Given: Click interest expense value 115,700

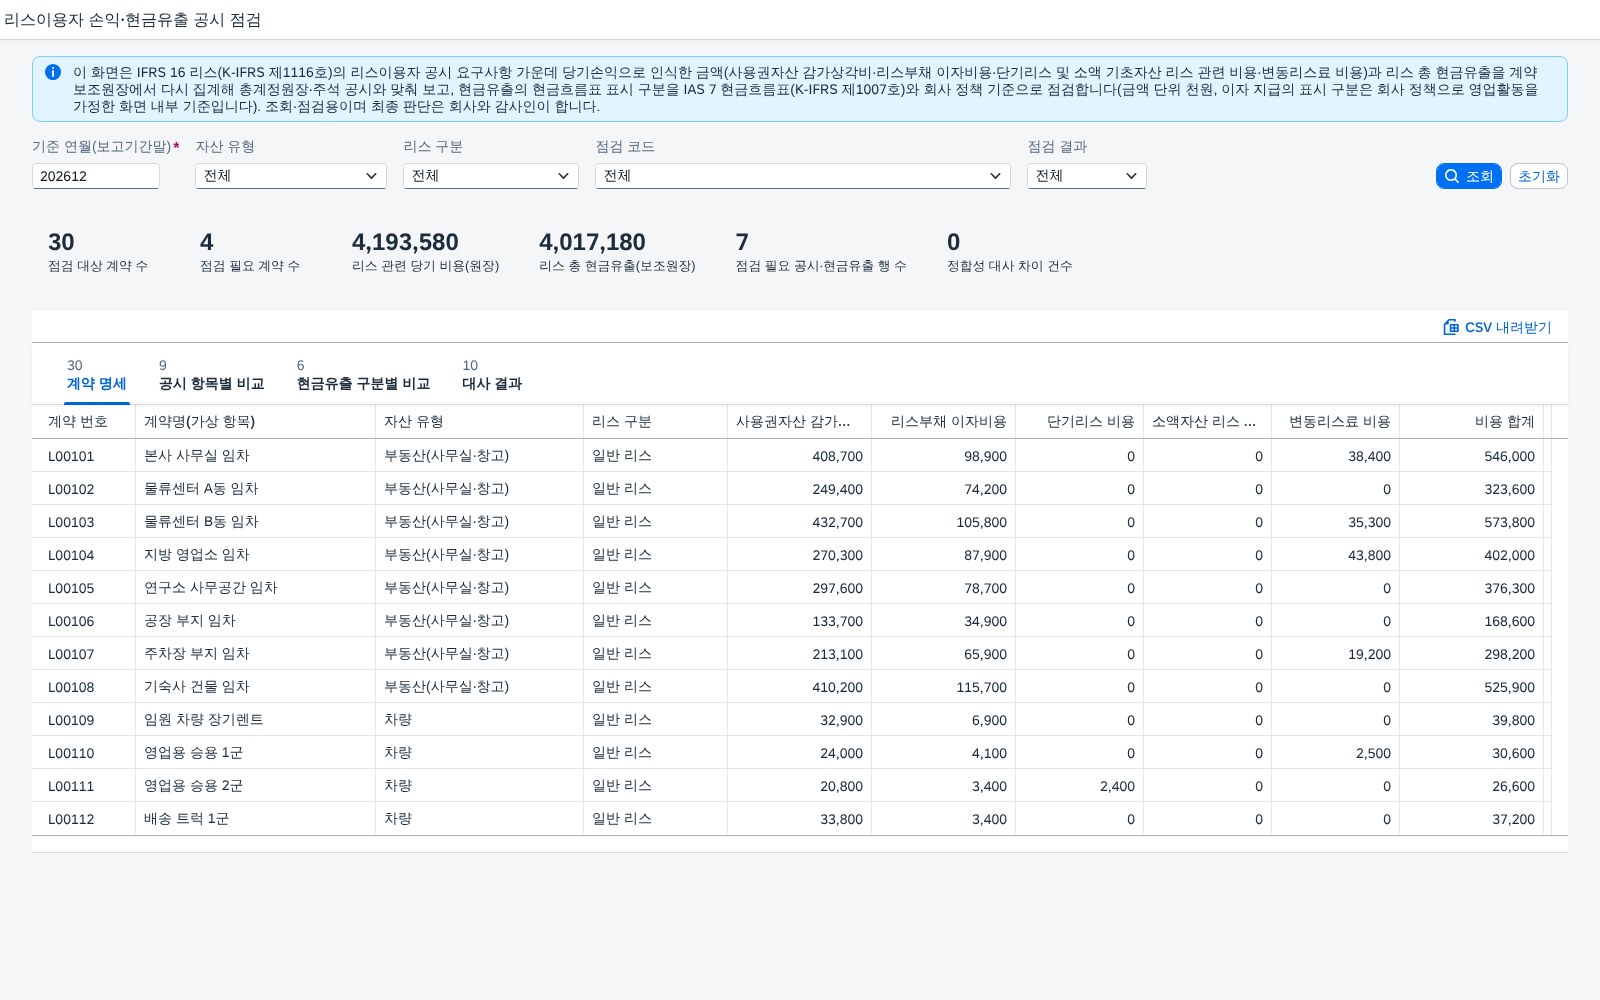Looking at the screenshot, I should click(981, 687).
